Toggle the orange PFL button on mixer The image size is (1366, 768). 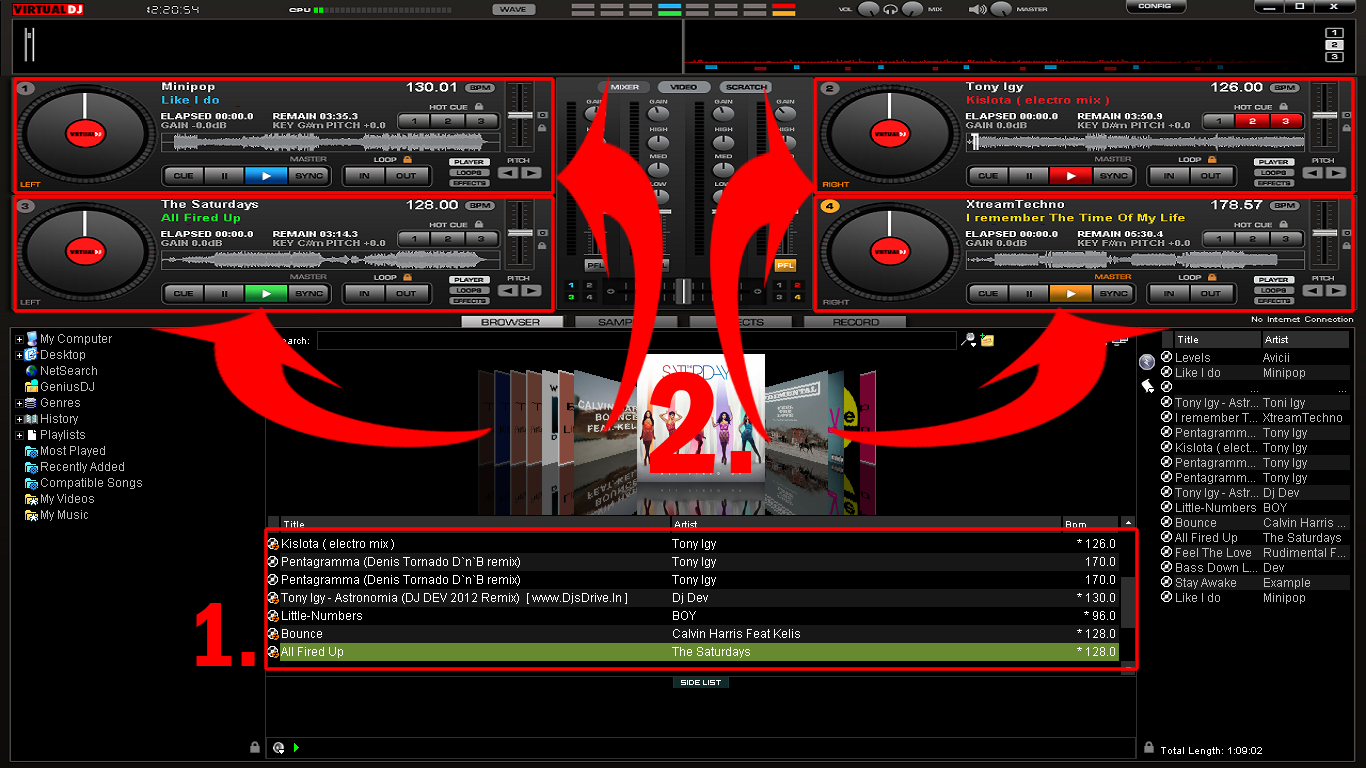[x=785, y=265]
